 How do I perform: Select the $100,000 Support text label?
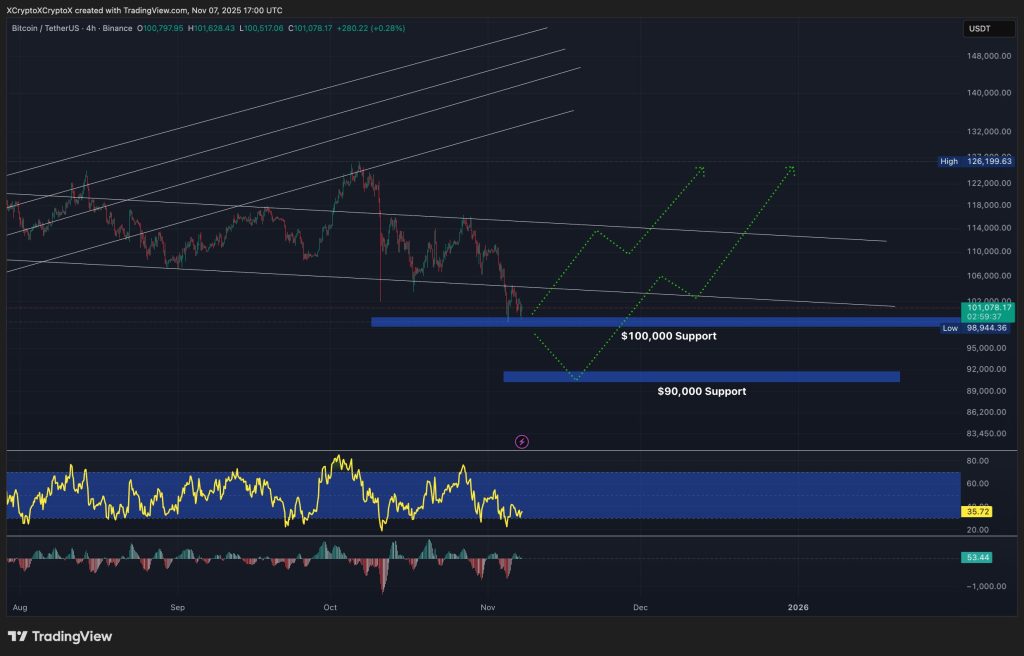(668, 337)
